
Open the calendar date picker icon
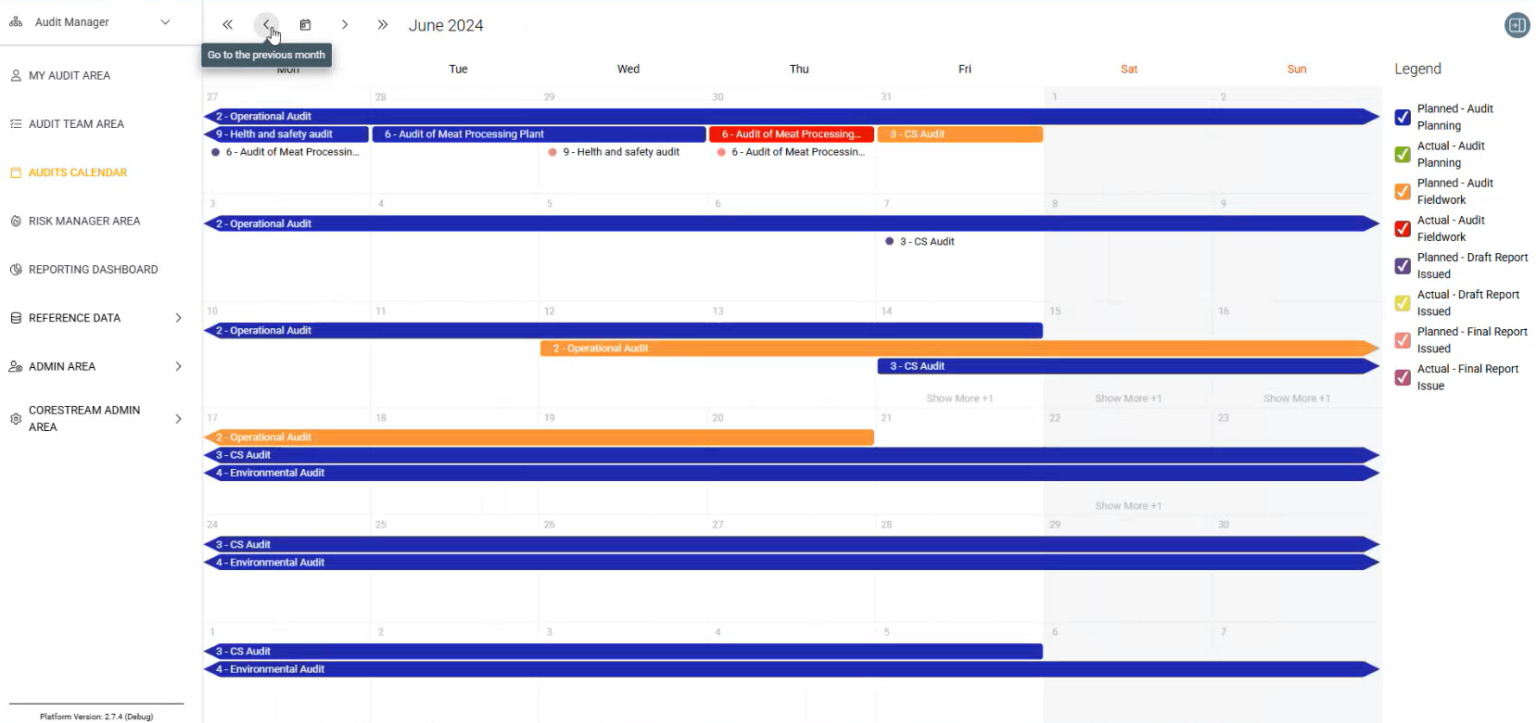(305, 24)
